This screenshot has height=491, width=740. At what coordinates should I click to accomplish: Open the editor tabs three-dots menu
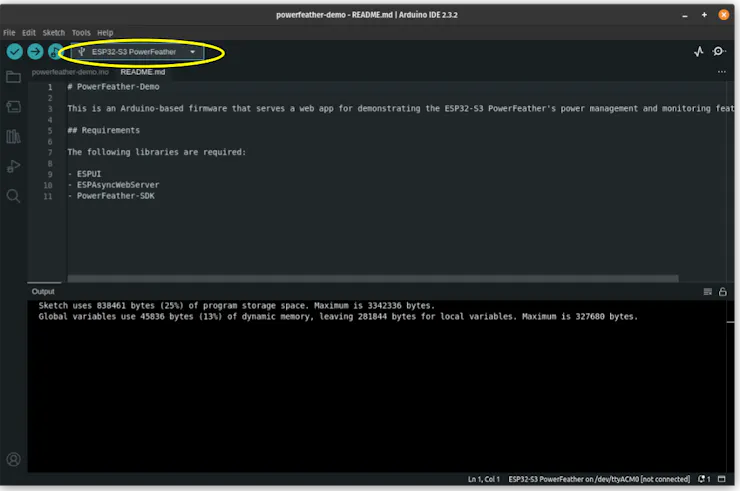click(722, 72)
